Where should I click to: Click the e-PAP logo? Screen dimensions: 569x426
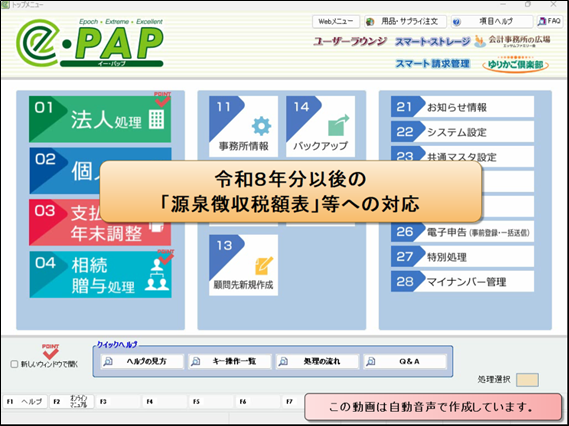tap(90, 43)
